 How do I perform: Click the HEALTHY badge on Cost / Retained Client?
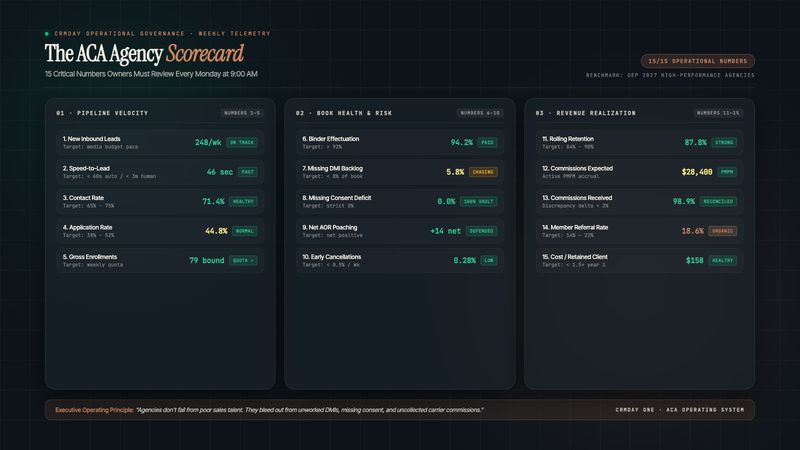(722, 261)
